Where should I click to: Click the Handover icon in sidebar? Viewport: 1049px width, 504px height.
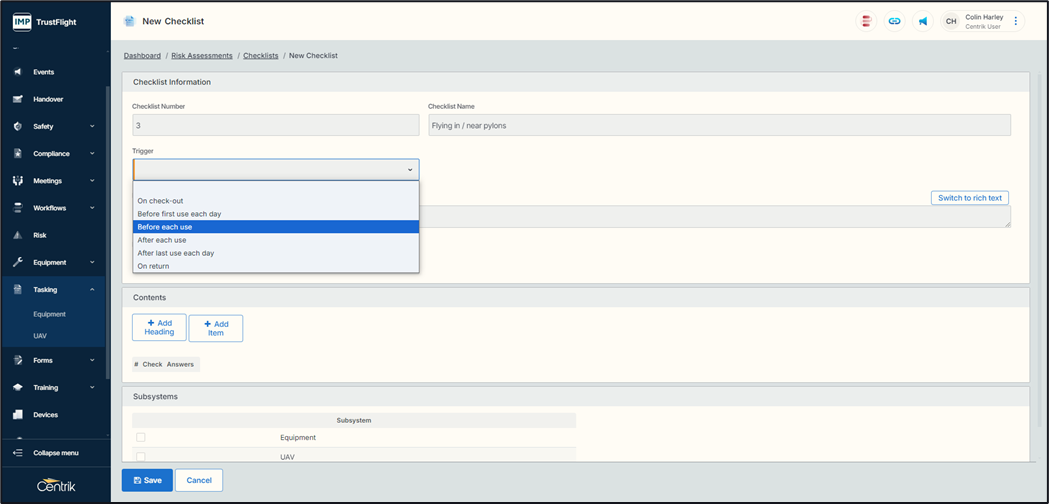tap(18, 99)
